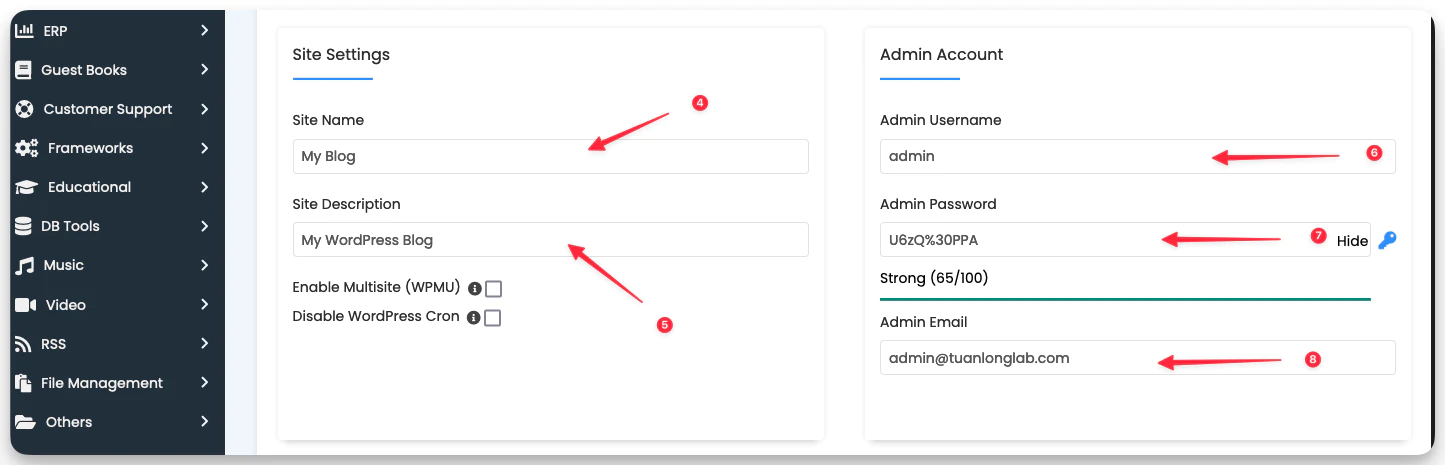
Task: Click the blue key generate-password icon
Action: point(1386,240)
